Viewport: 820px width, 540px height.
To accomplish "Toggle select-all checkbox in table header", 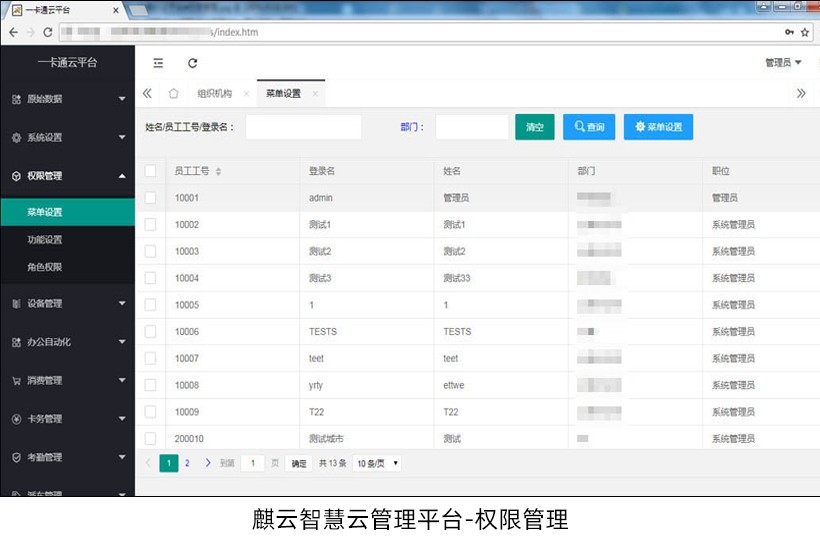I will (150, 171).
